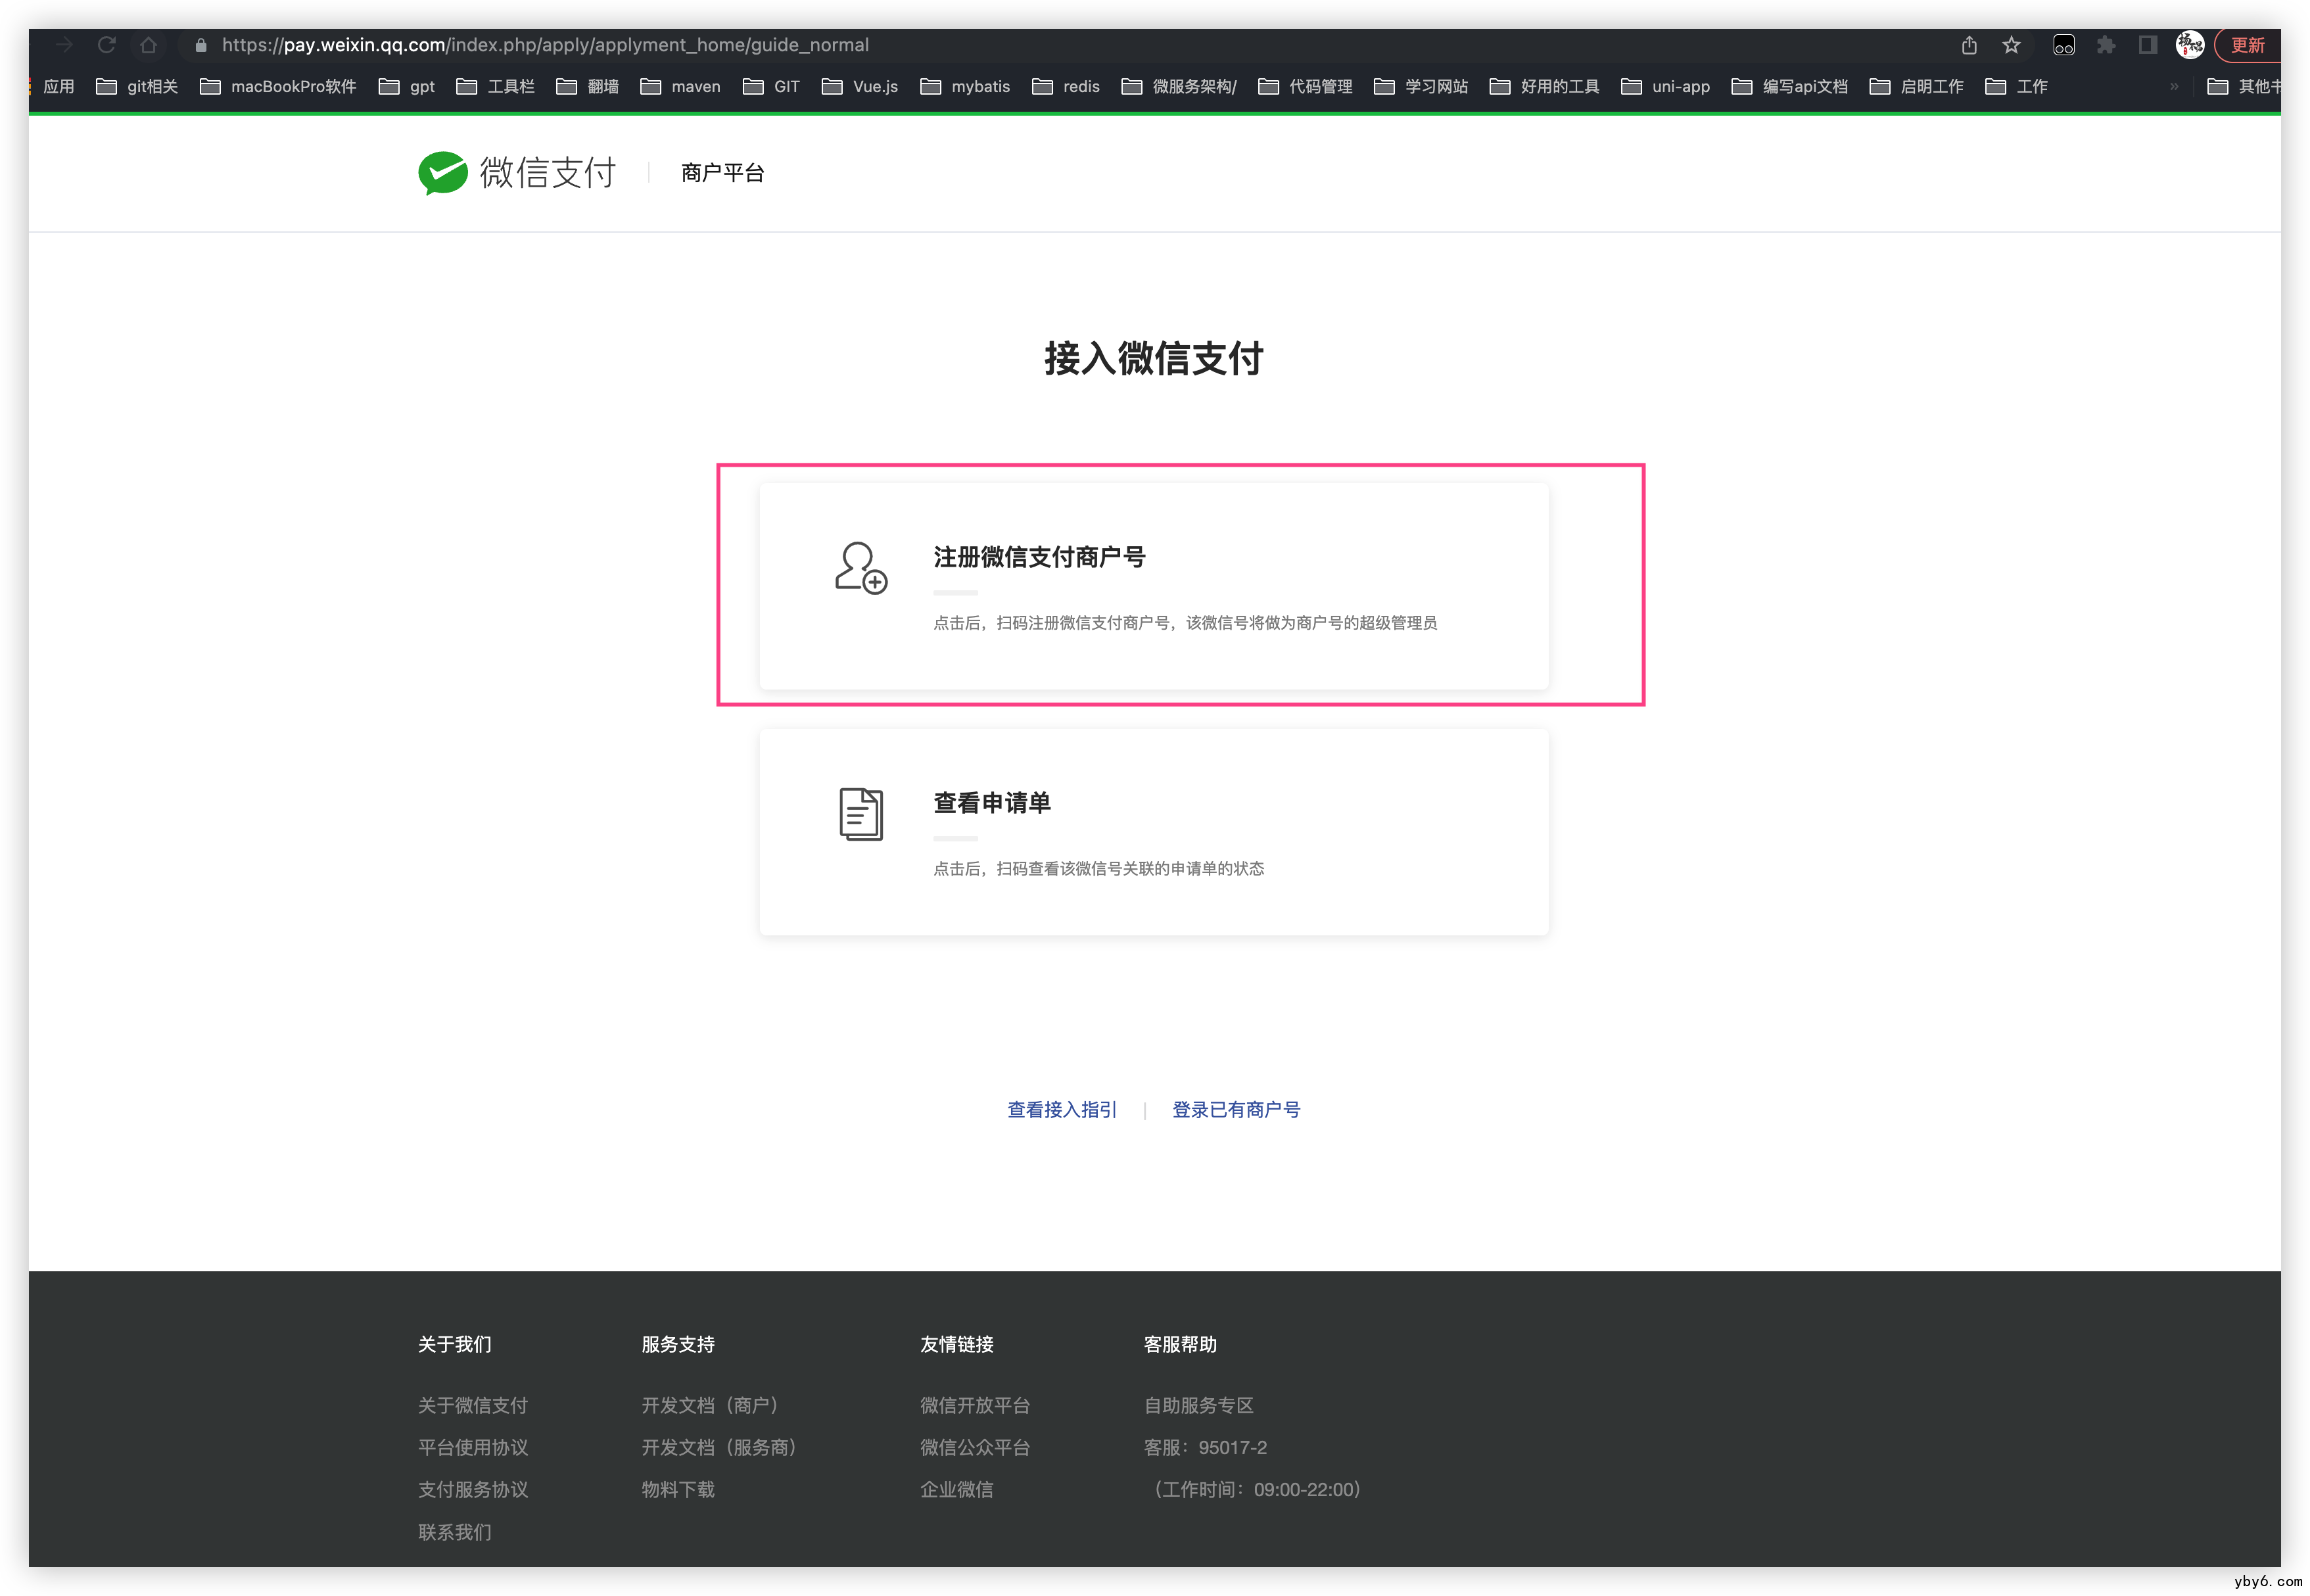This screenshot has width=2310, height=1596.
Task: Toggle the browser side panel icon
Action: point(2147,45)
